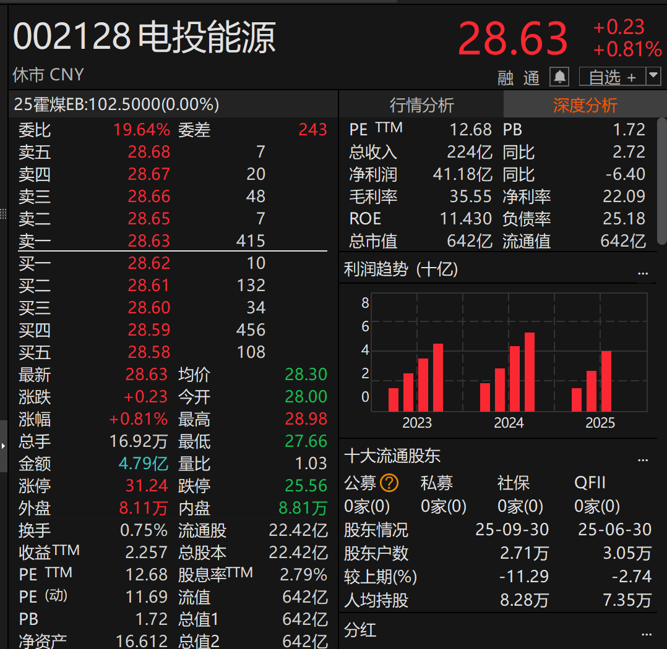Image resolution: width=667 pixels, height=649 pixels.
Task: Click the 融 margin trading tag
Action: coord(507,77)
